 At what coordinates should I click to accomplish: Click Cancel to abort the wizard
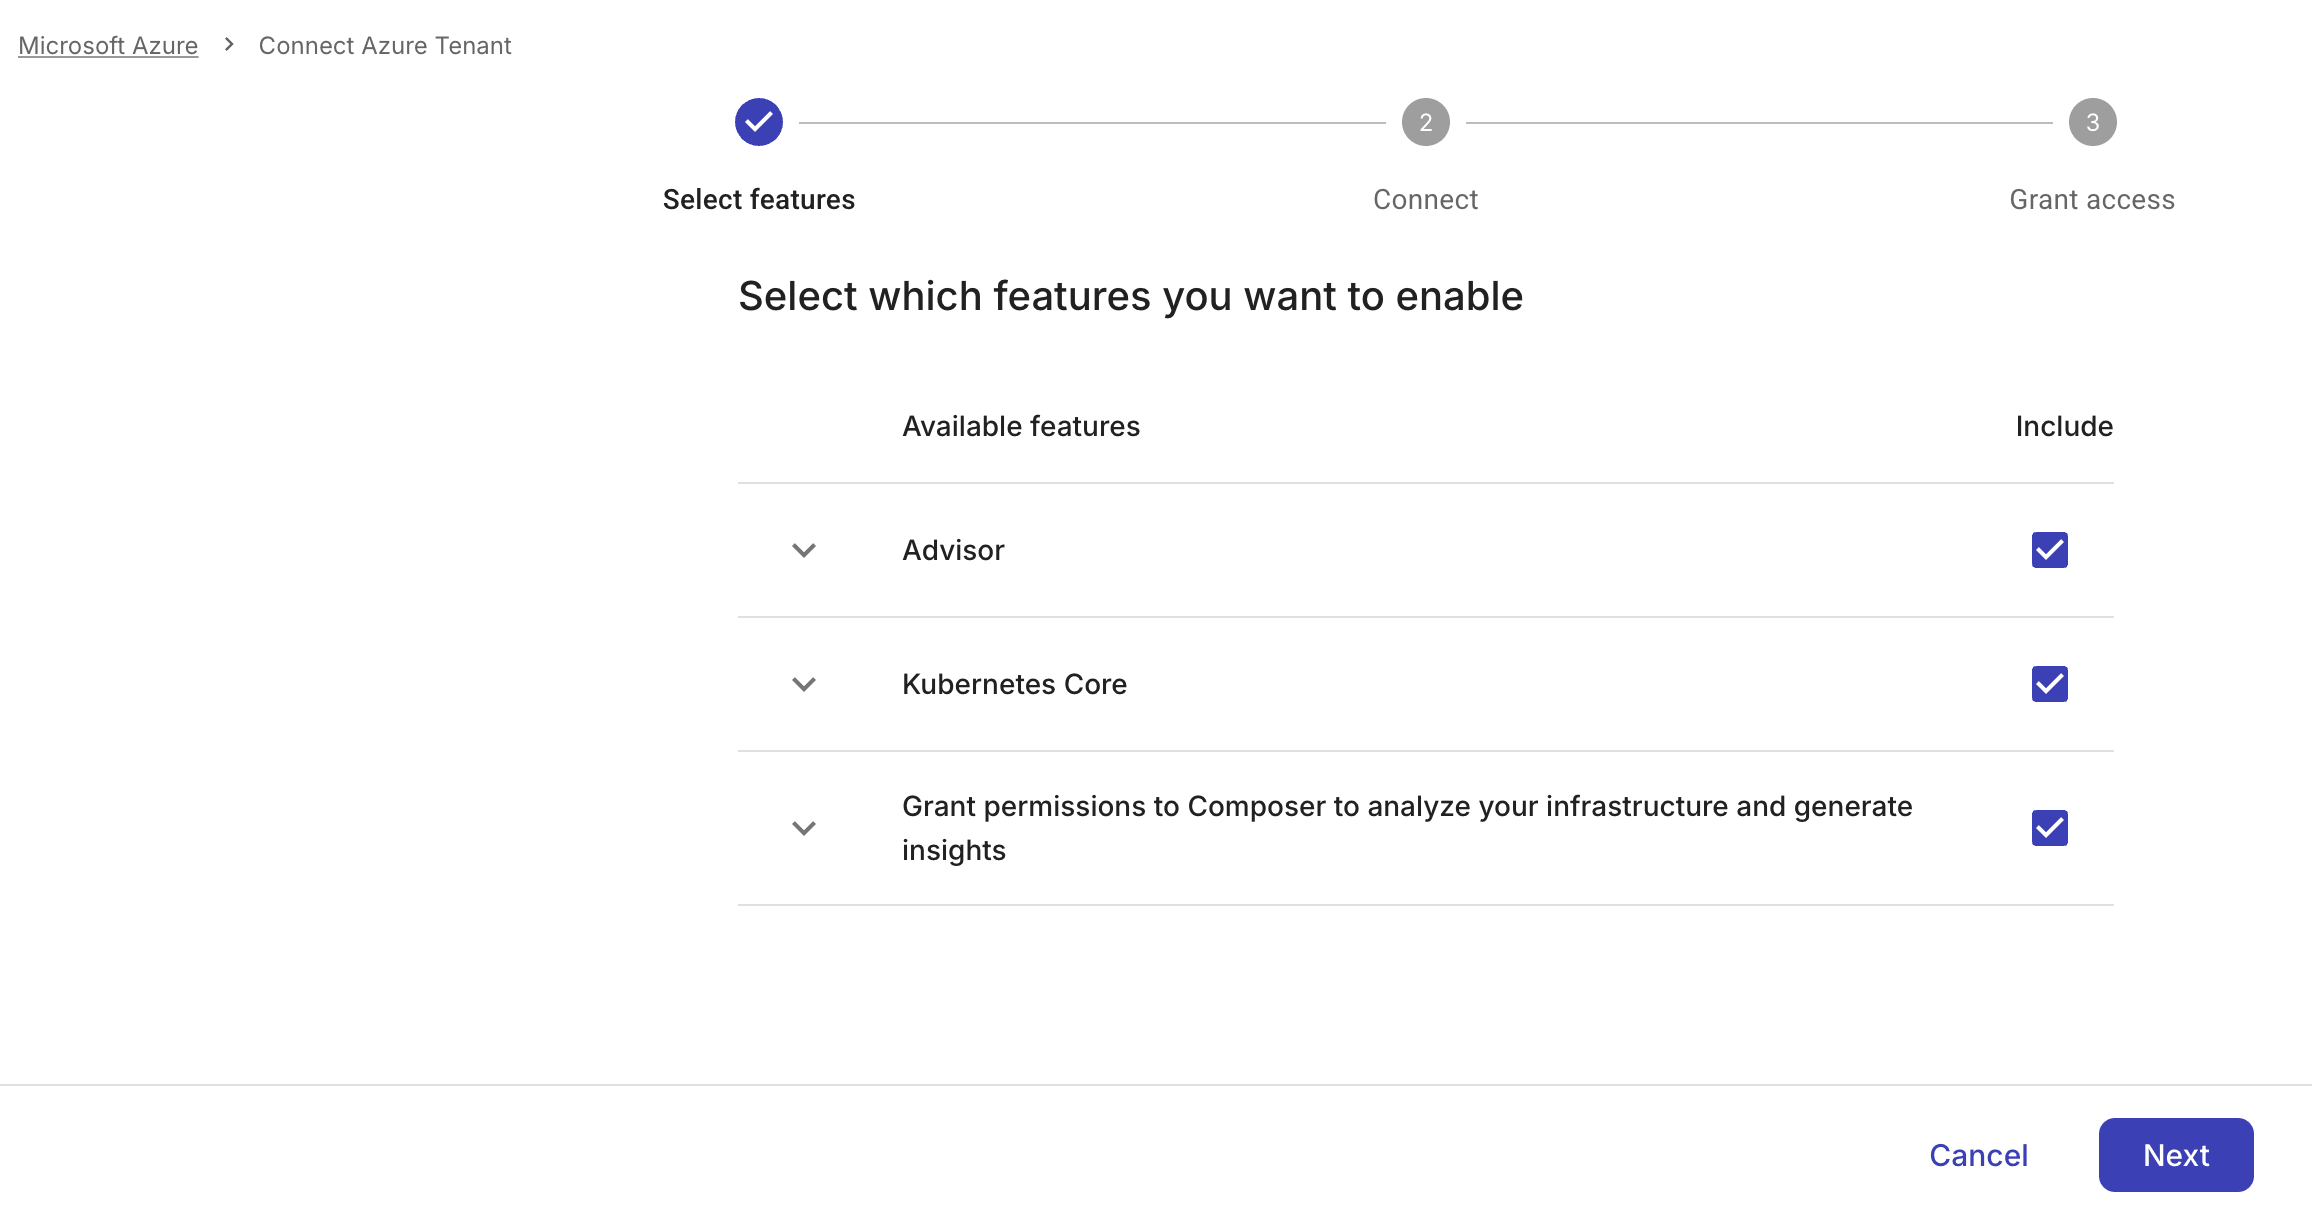(x=1979, y=1154)
